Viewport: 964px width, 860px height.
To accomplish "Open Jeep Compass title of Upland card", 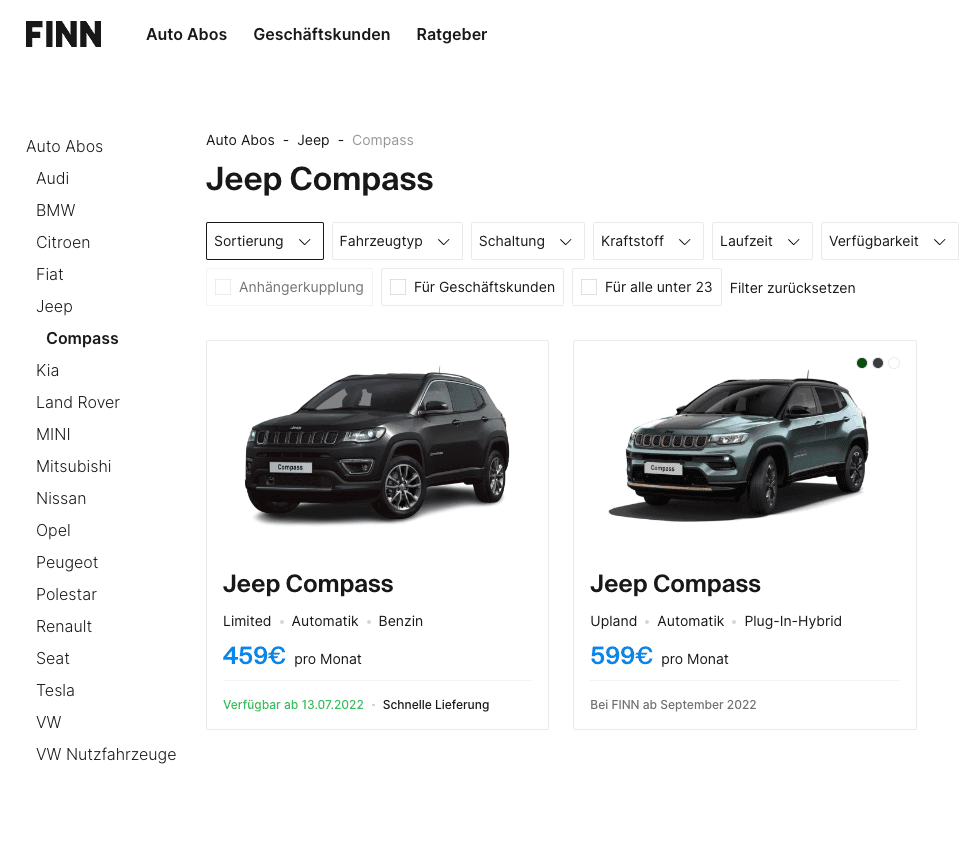I will tap(675, 584).
